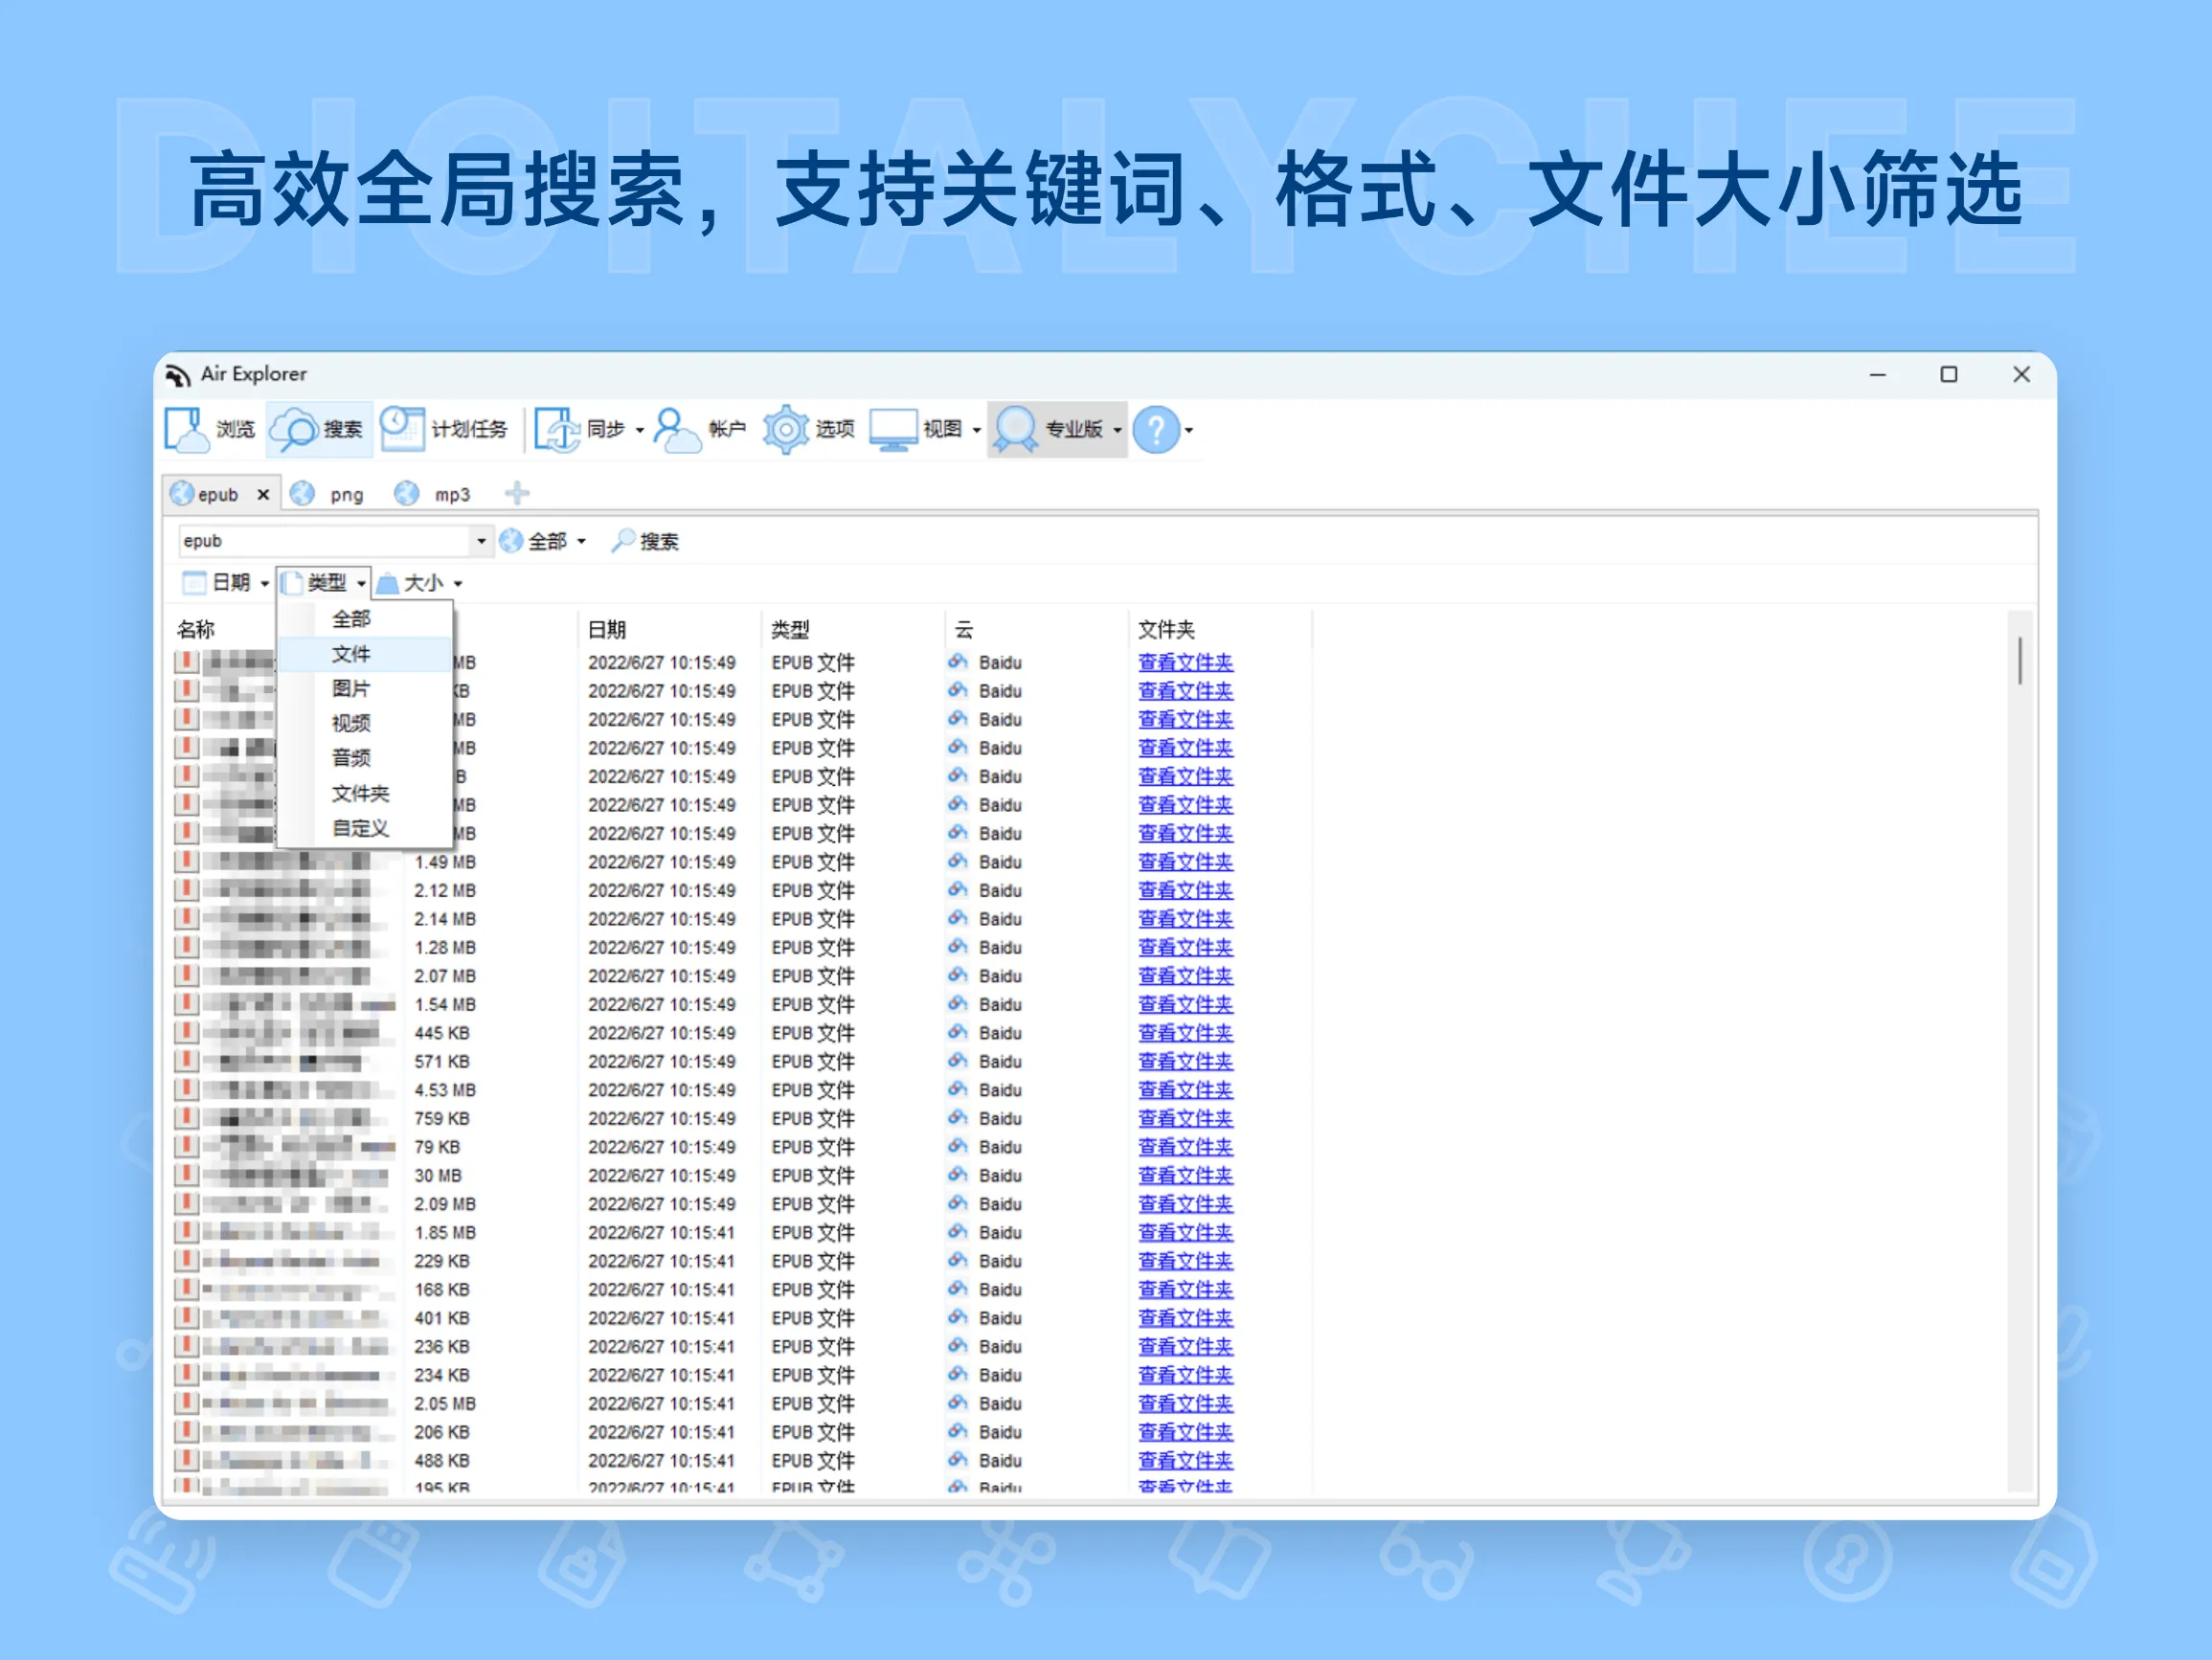The height and width of the screenshot is (1660, 2212).
Task: Toggle the 类型 (Type) filter
Action: click(x=323, y=583)
